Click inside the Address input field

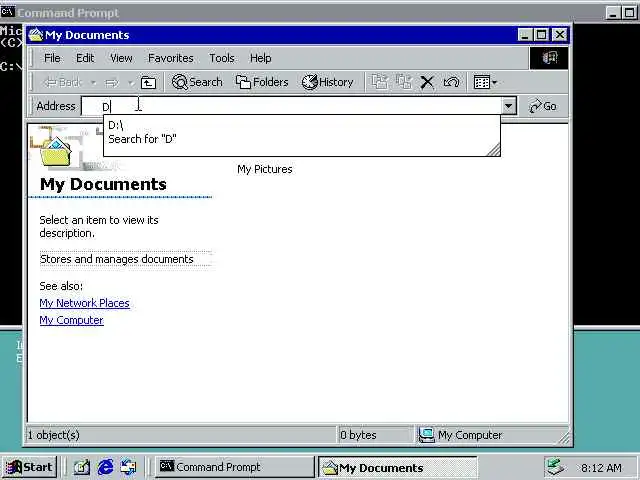[x=291, y=106]
